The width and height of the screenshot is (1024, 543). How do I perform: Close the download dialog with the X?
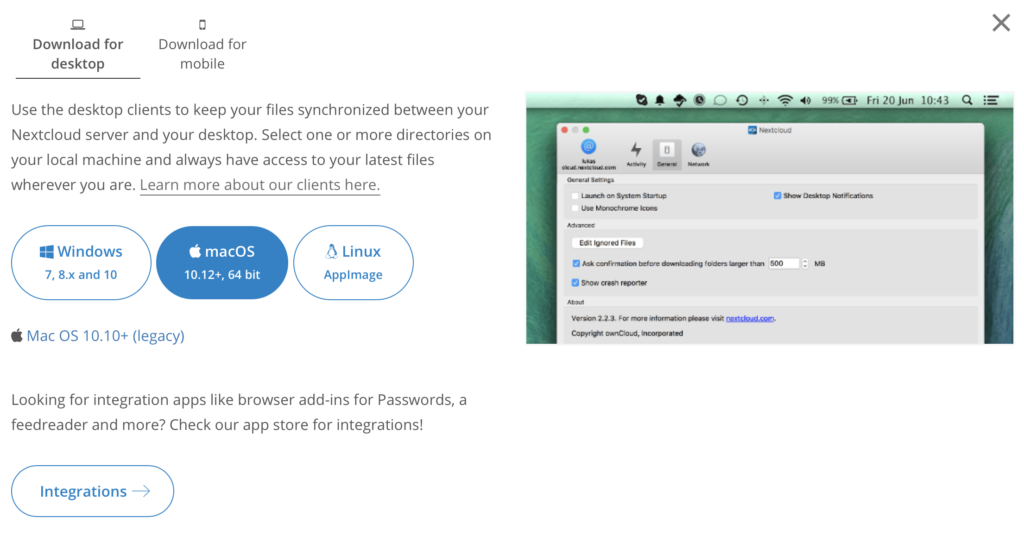pyautogui.click(x=1000, y=23)
